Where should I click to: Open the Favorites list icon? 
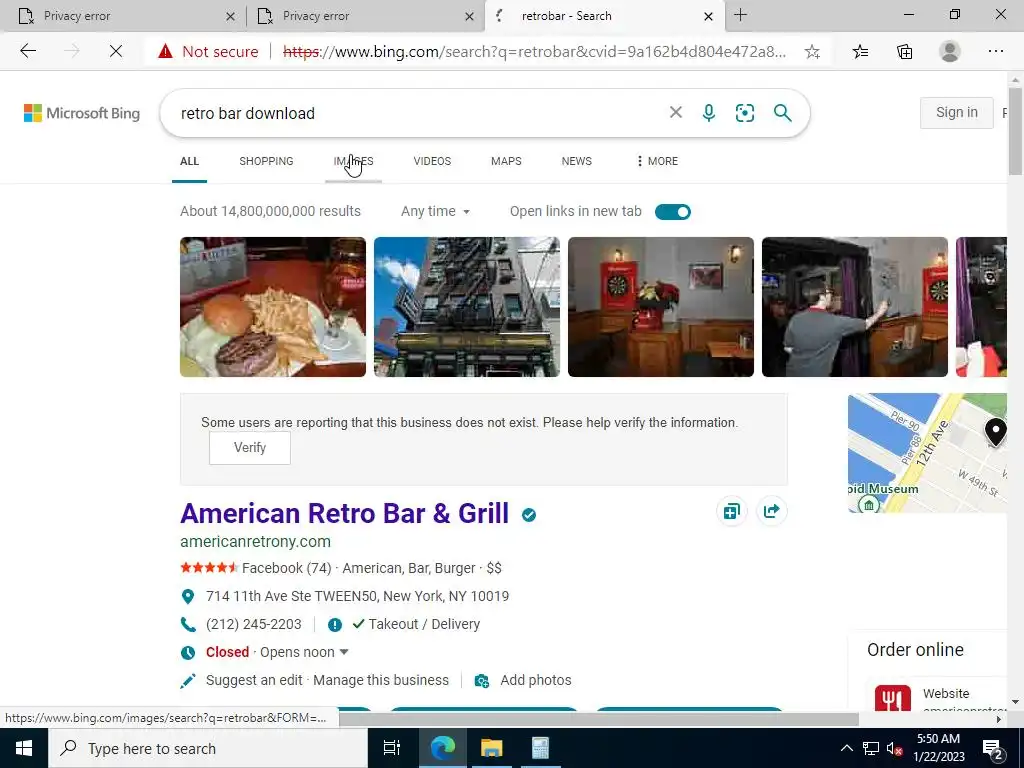click(860, 52)
